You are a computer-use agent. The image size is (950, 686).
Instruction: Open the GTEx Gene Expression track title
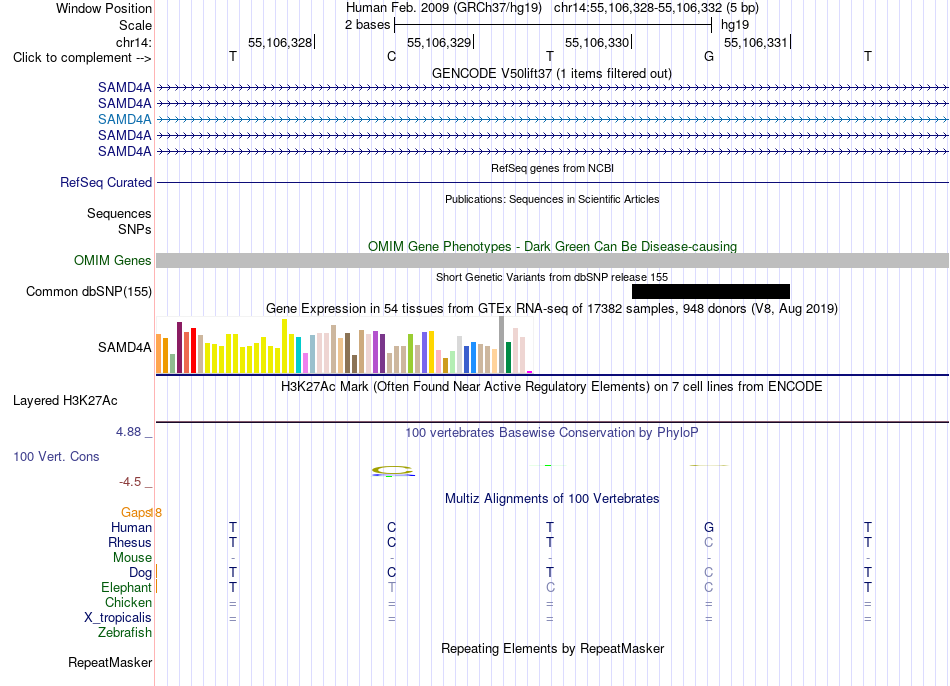click(x=552, y=308)
